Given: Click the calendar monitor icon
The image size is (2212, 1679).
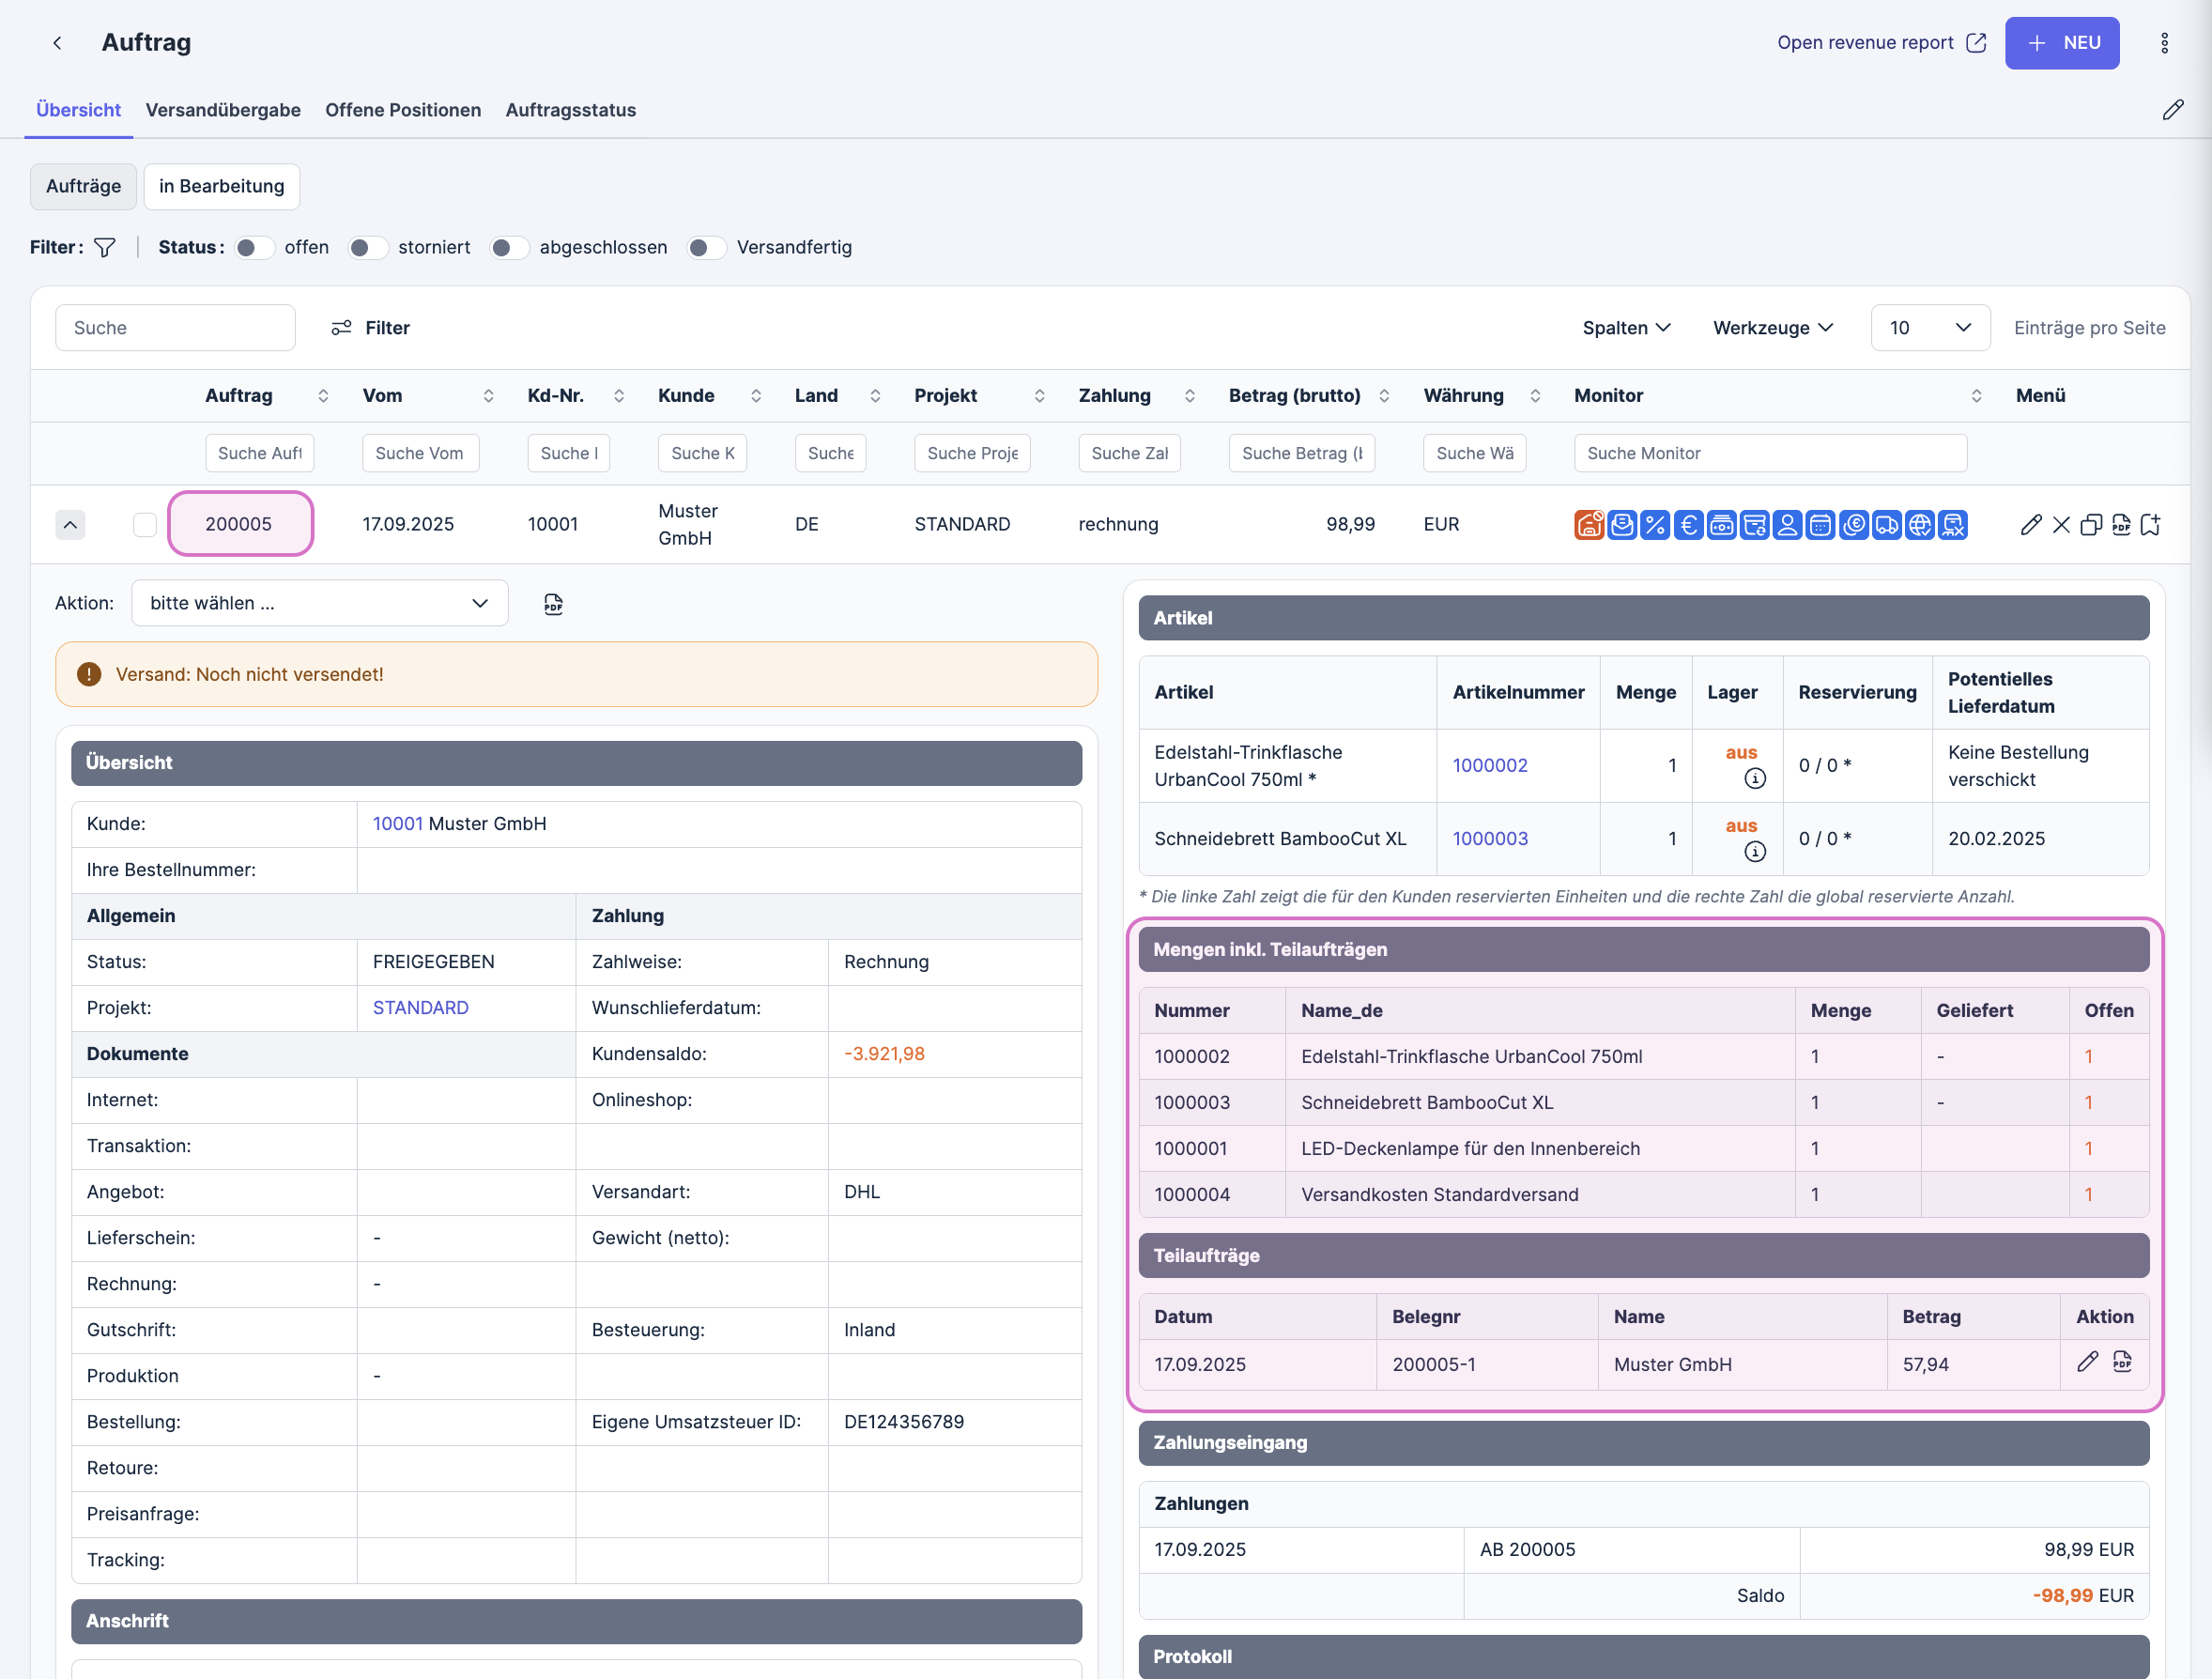Looking at the screenshot, I should click(1820, 524).
